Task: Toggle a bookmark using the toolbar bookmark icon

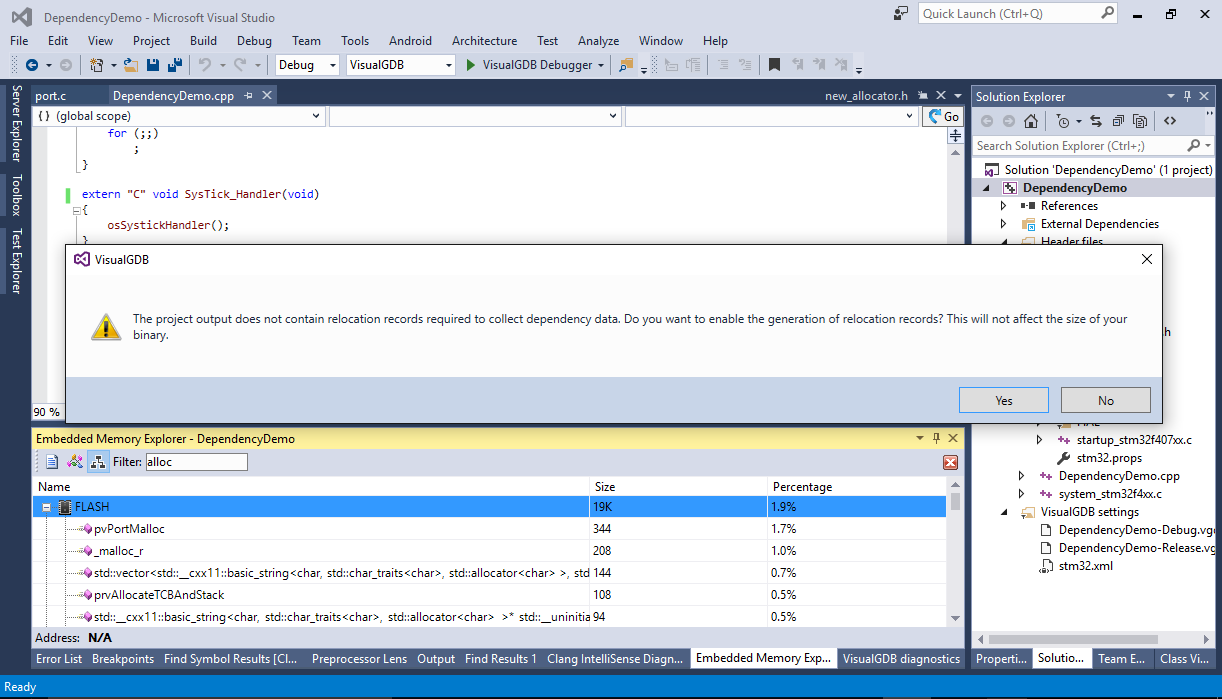Action: point(774,65)
